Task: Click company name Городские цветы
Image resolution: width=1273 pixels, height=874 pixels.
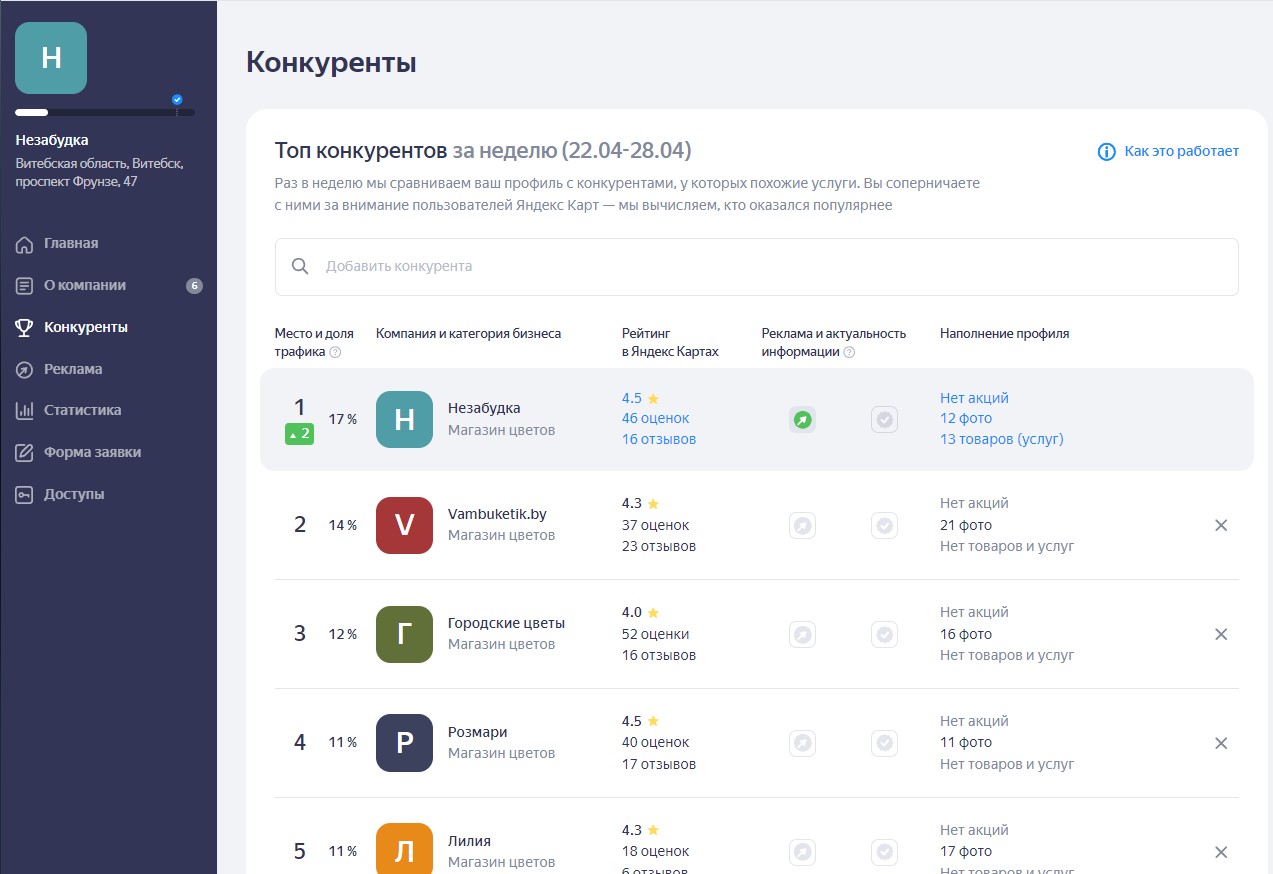Action: pyautogui.click(x=506, y=623)
